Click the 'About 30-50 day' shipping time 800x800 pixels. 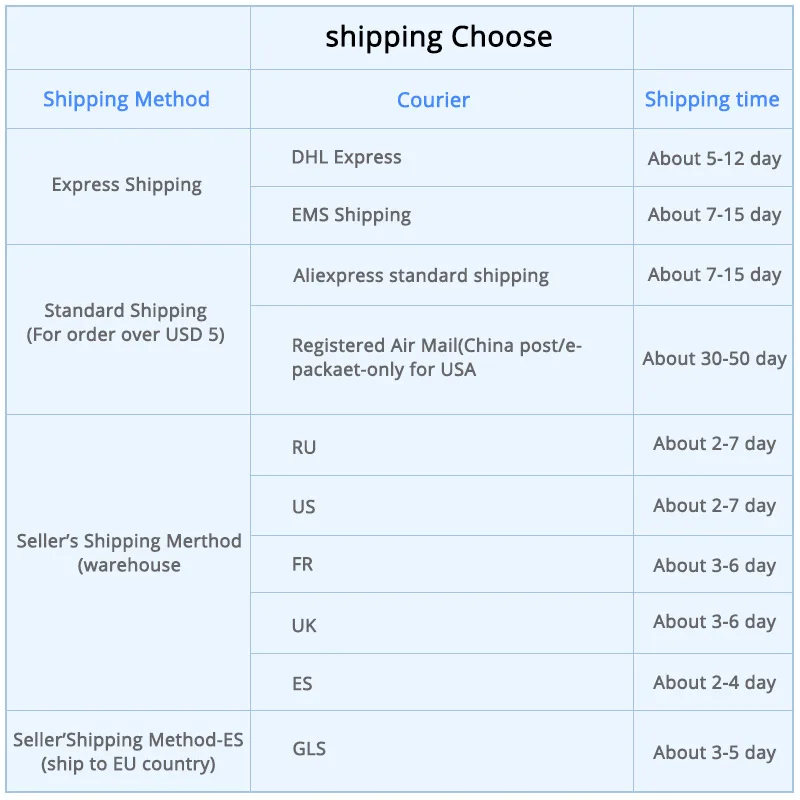(714, 359)
